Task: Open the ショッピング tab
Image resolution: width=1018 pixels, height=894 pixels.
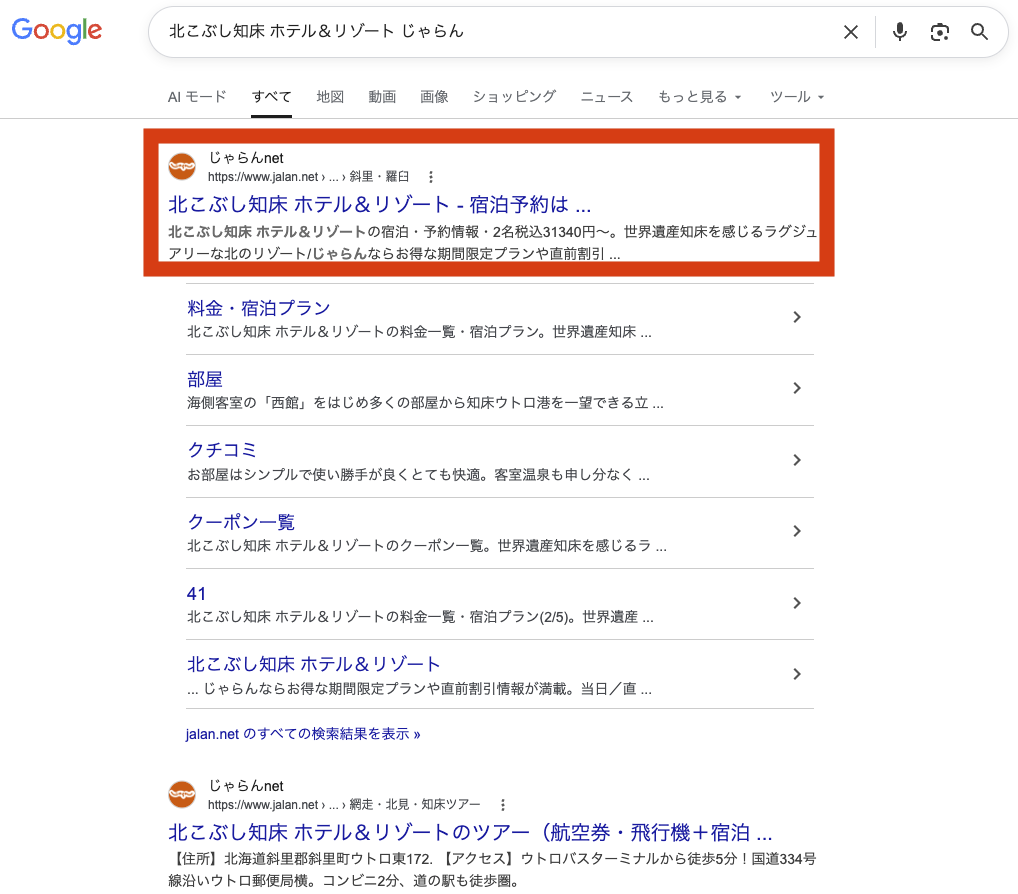Action: (x=514, y=97)
